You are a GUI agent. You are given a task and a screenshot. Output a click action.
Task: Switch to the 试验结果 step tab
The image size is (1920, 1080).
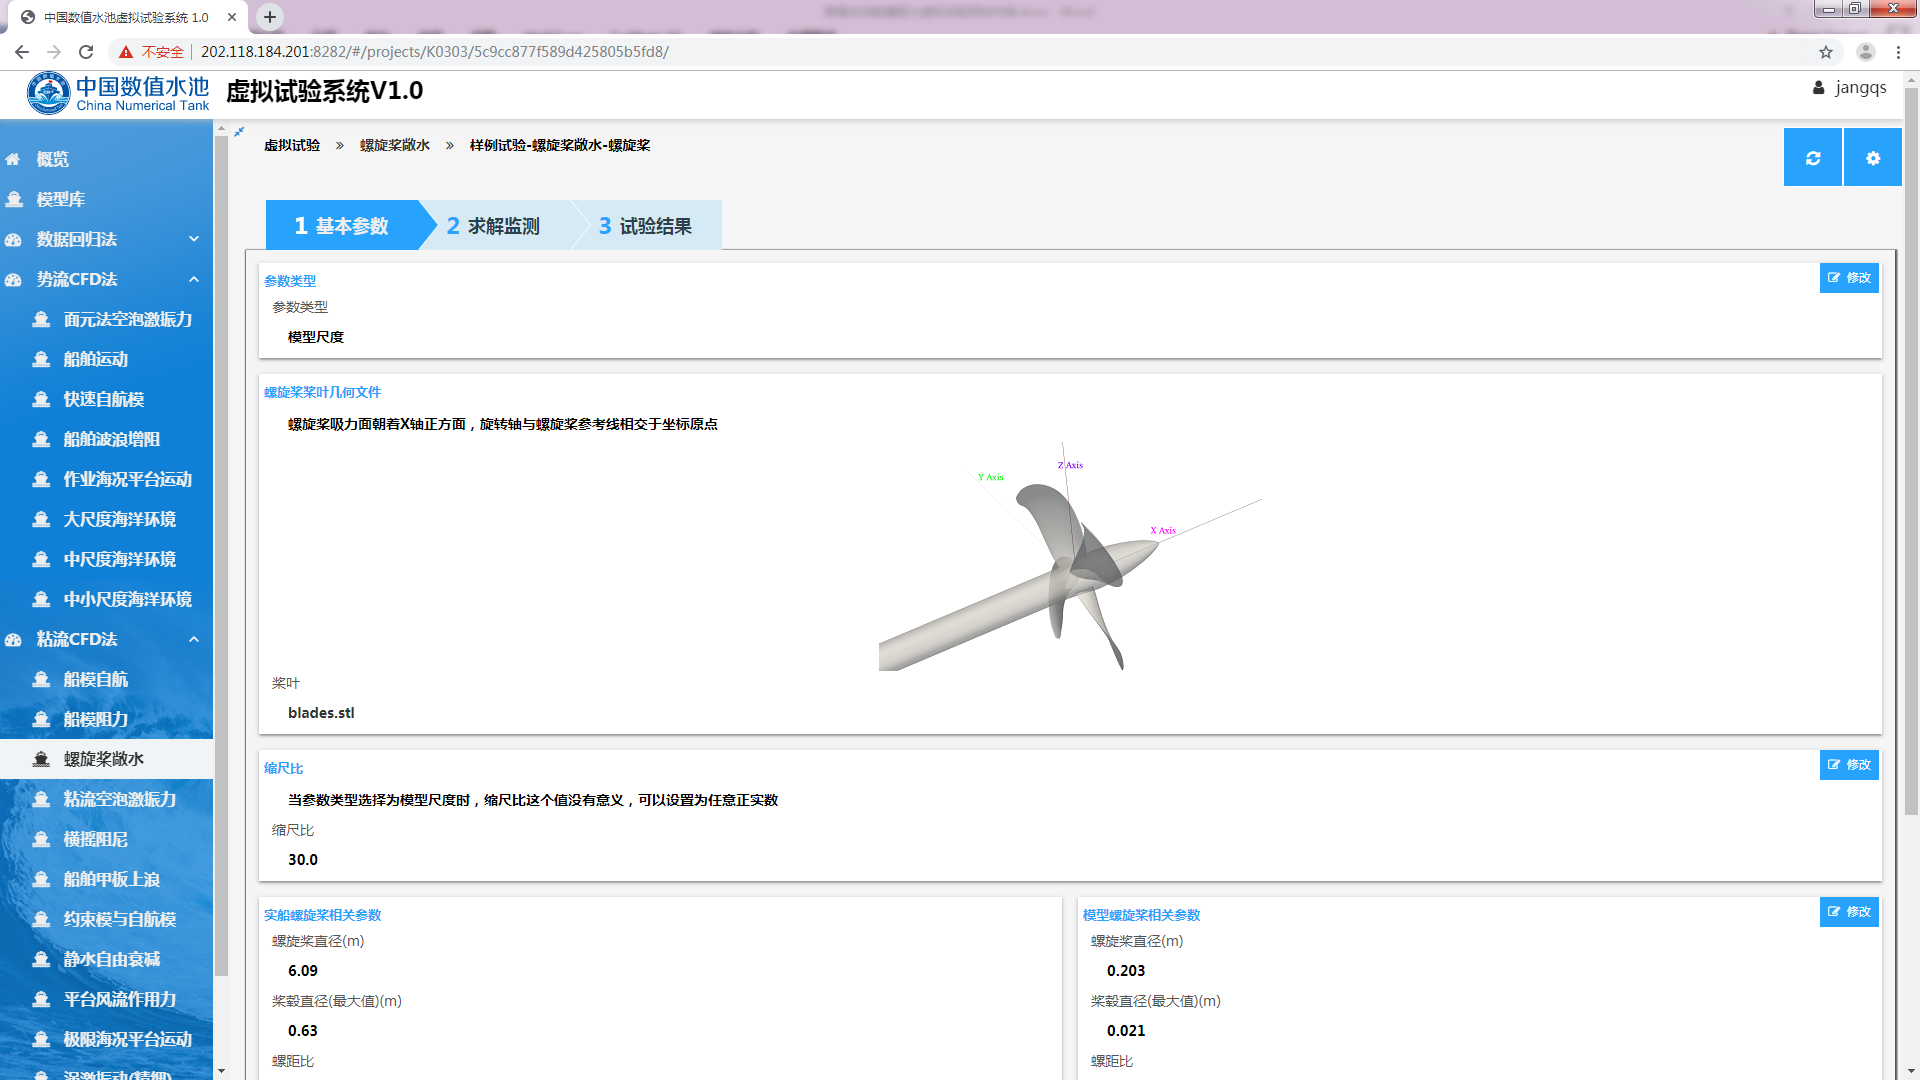pos(646,226)
